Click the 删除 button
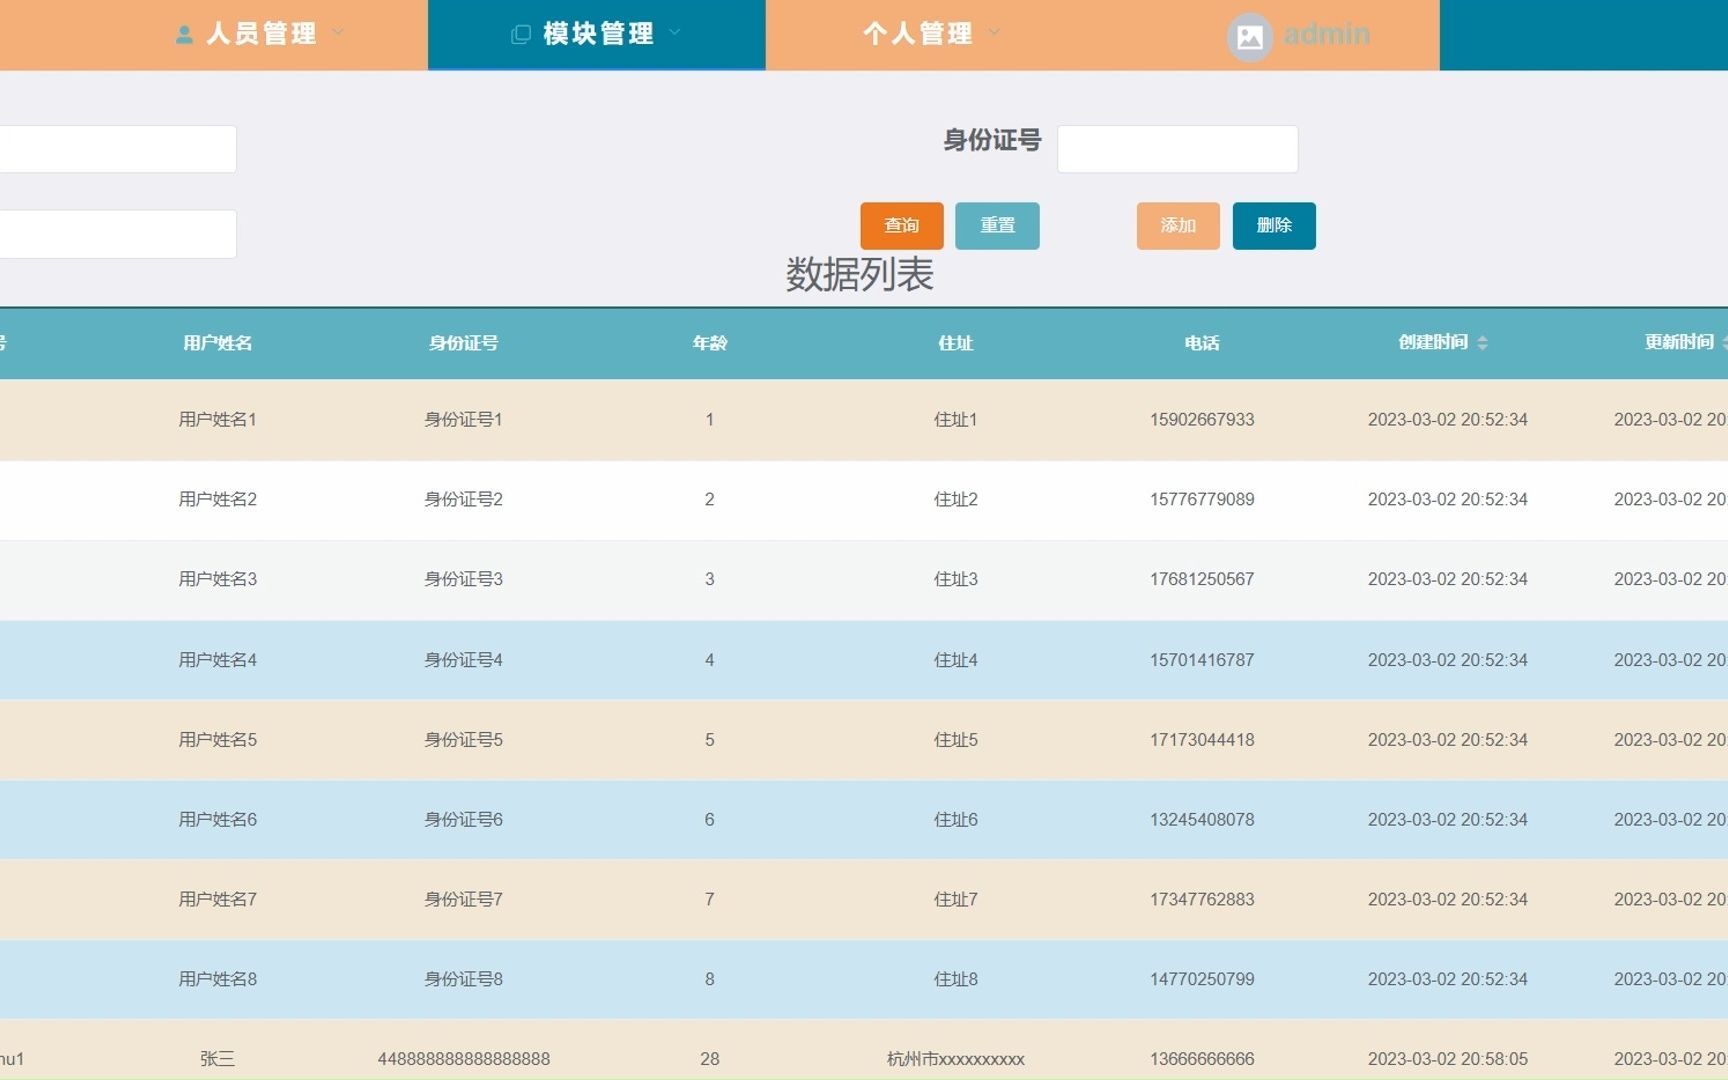1728x1080 pixels. click(x=1274, y=226)
